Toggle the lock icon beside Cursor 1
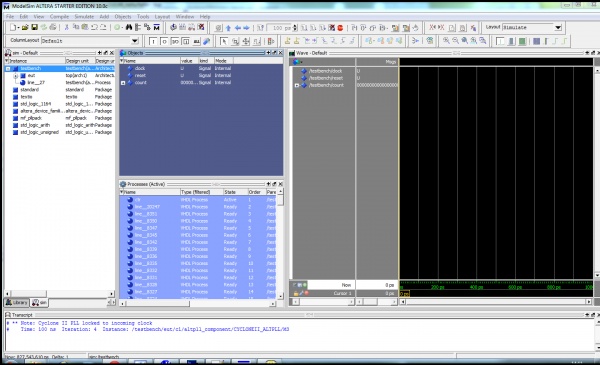 [x=296, y=293]
